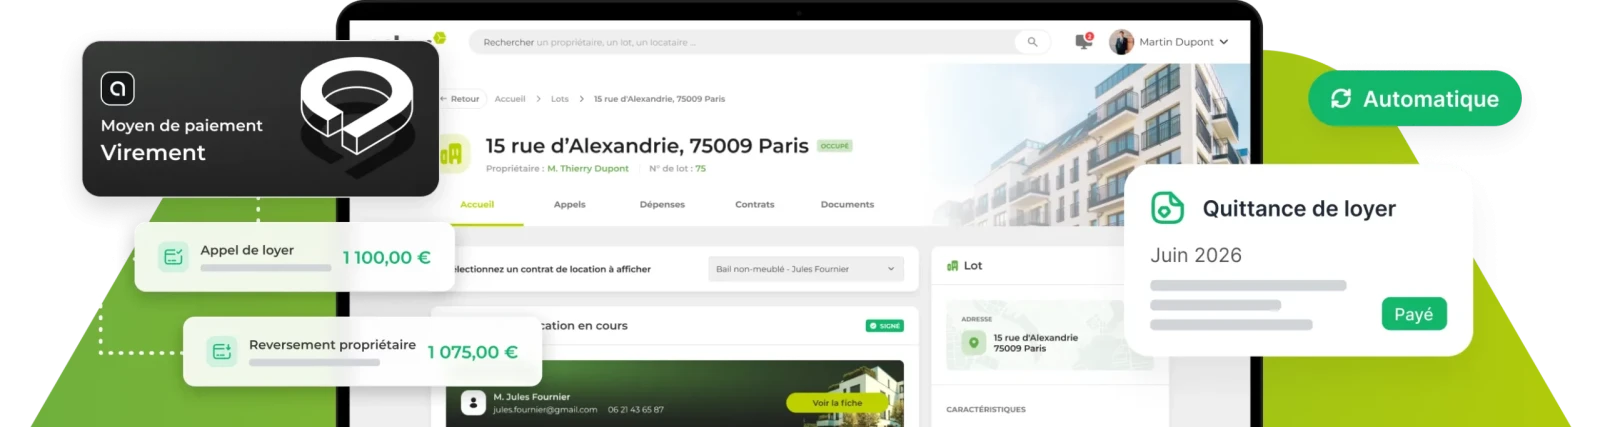The width and height of the screenshot is (1600, 427).
Task: Switch to the Dépenses tab
Action: point(662,204)
